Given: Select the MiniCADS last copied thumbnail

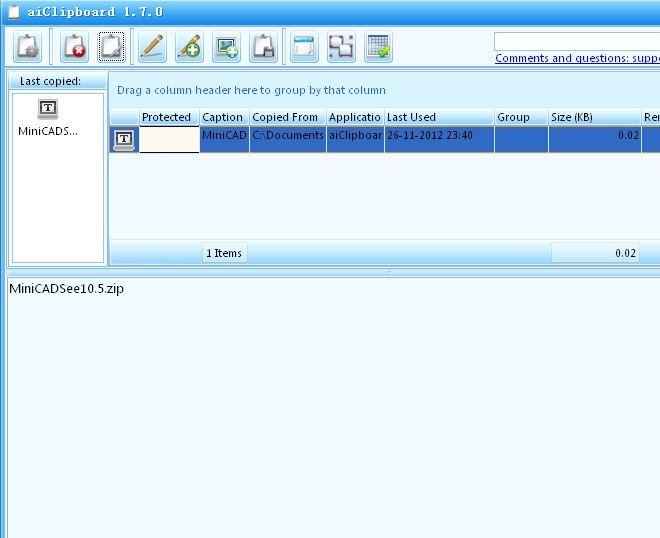Looking at the screenshot, I should tap(48, 117).
